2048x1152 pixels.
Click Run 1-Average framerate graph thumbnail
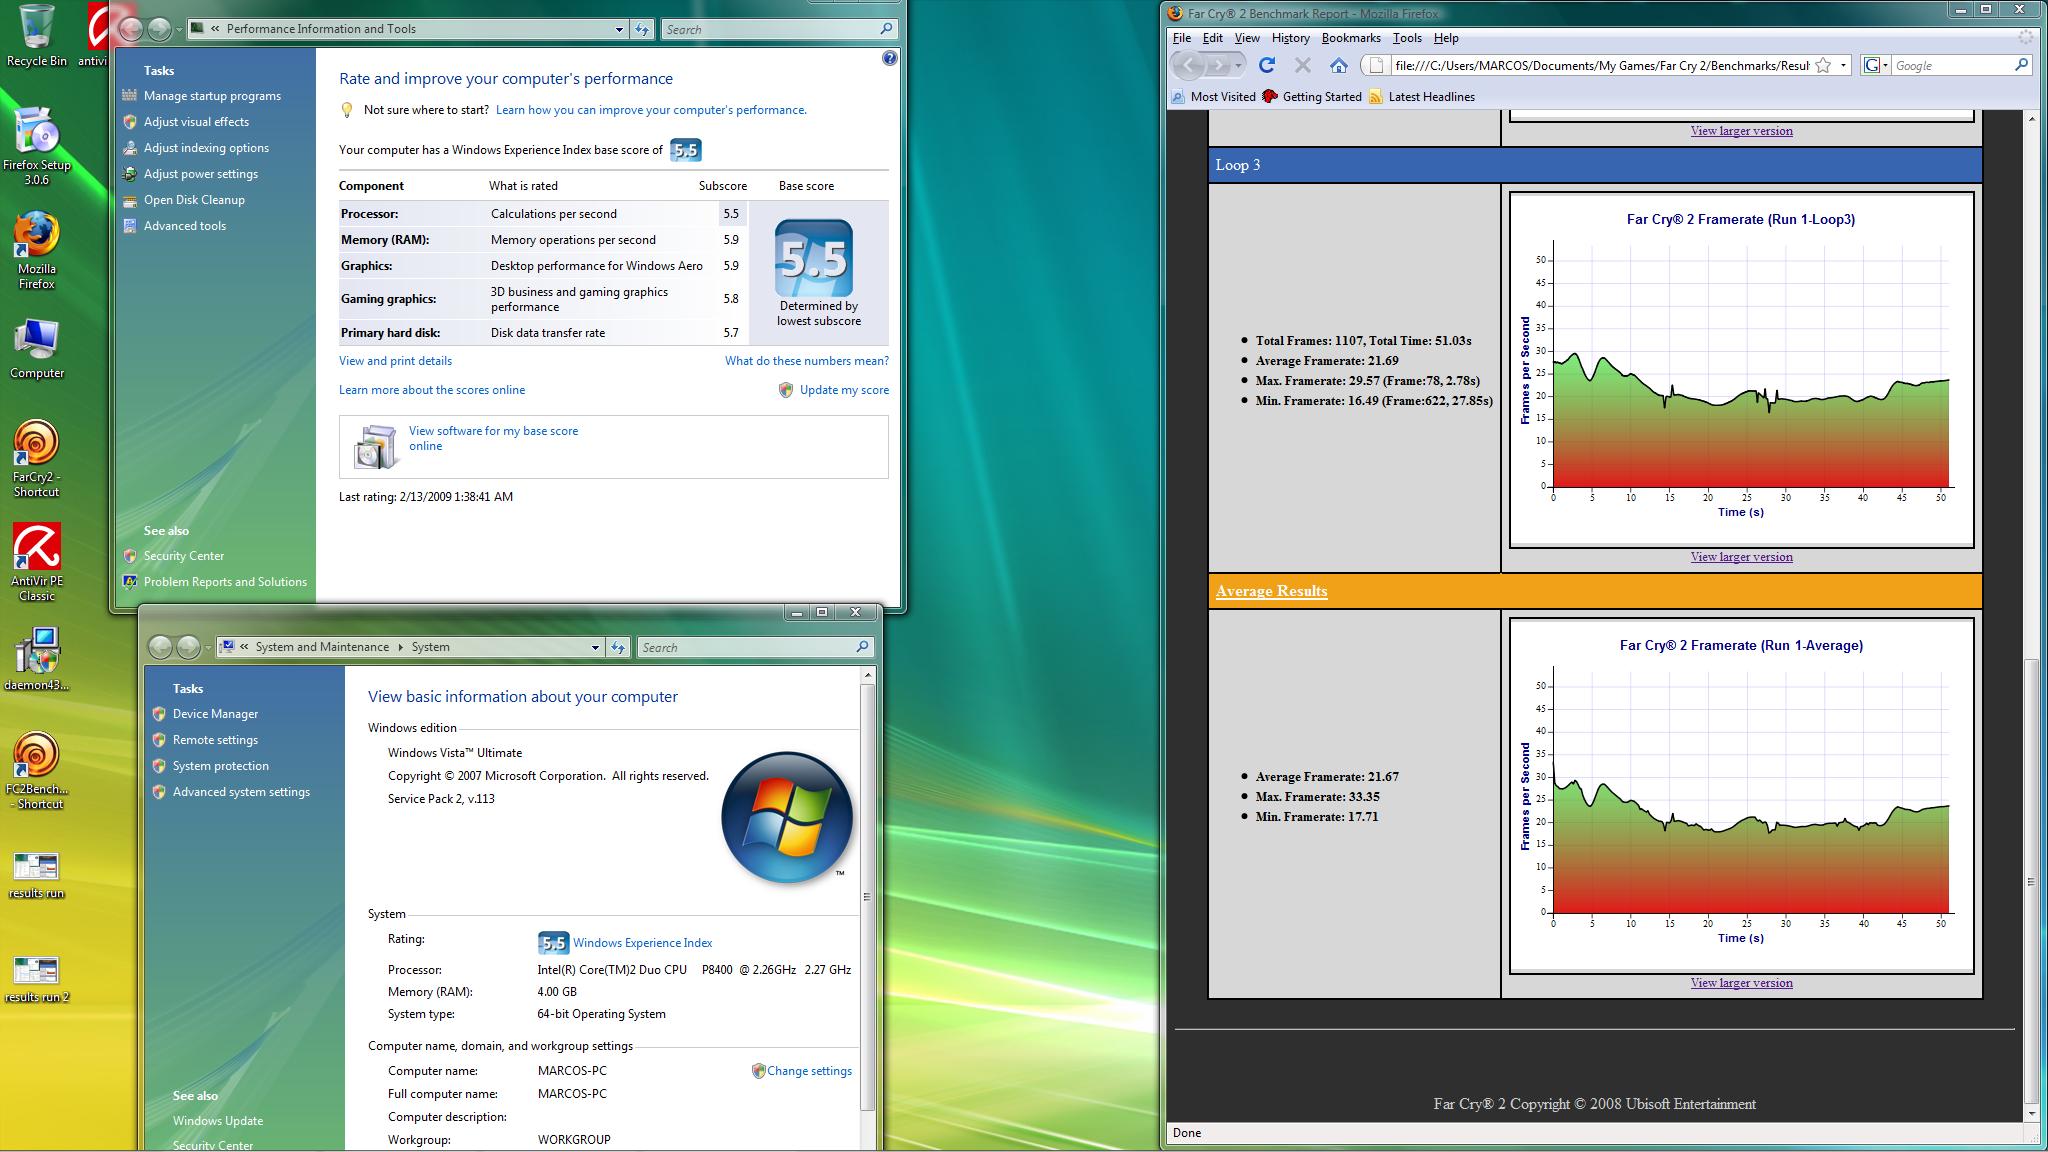pos(1741,796)
